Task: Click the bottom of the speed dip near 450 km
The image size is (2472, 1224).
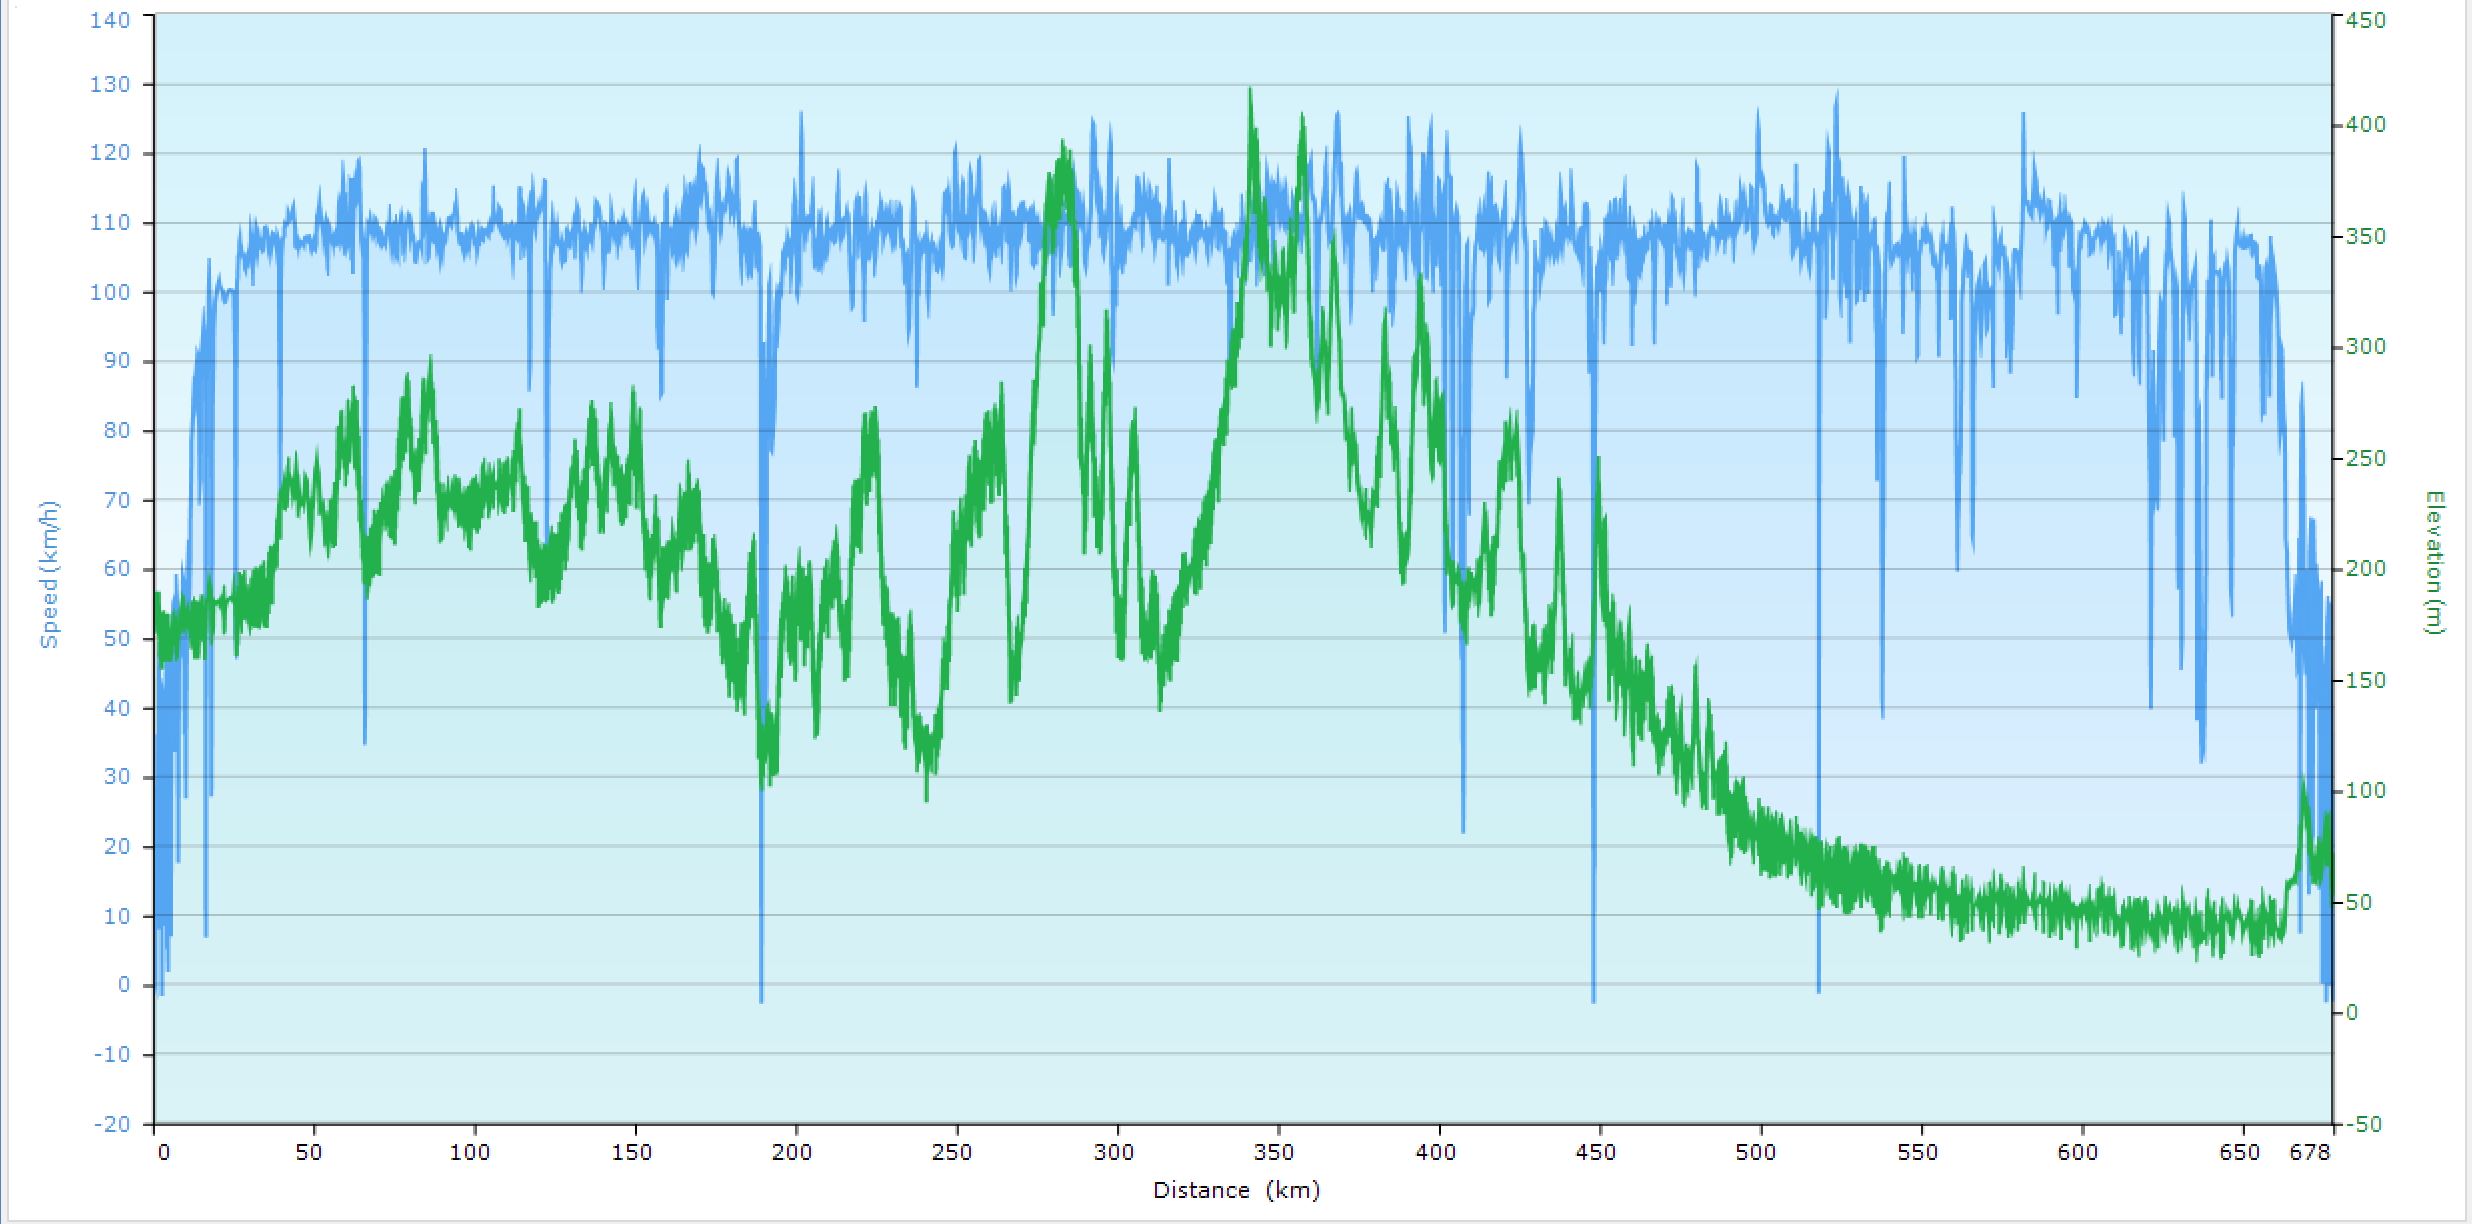Action: (x=1593, y=1001)
